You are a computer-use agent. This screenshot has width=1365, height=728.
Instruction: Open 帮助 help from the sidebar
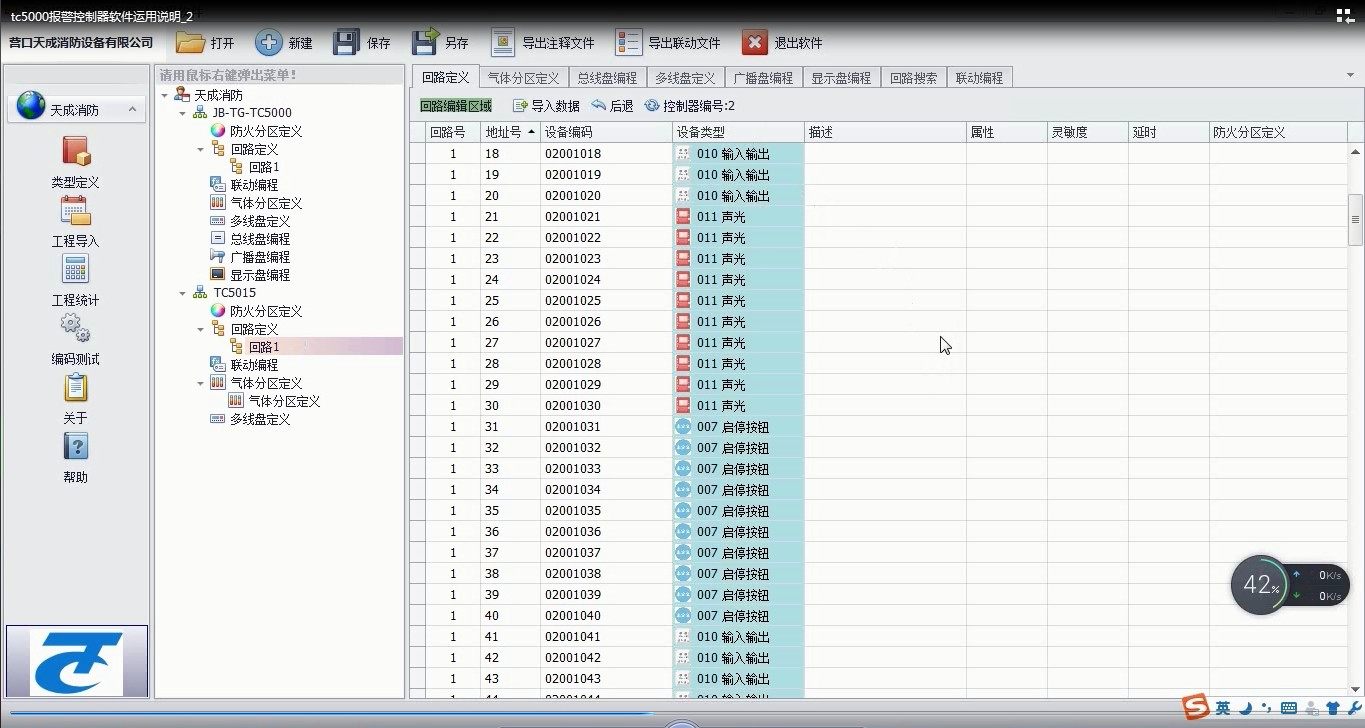(76, 458)
